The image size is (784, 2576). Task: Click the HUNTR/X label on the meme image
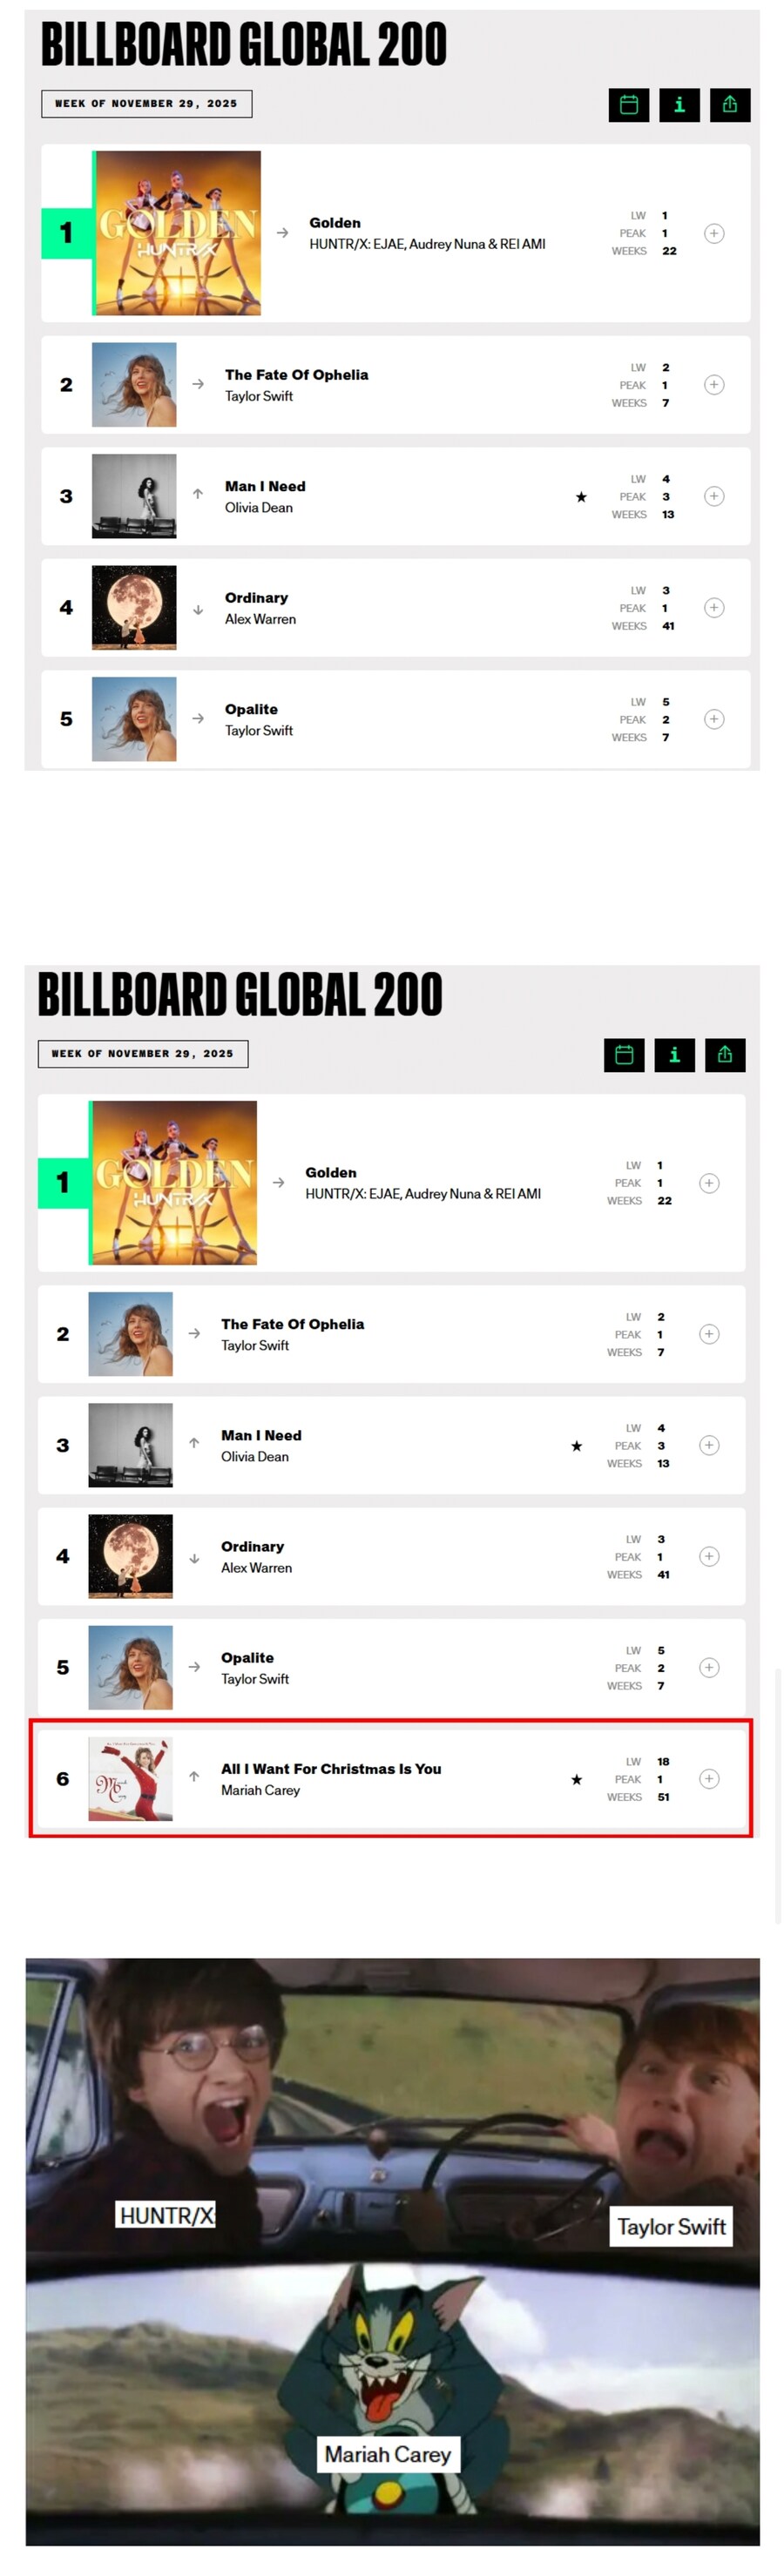pos(166,2215)
